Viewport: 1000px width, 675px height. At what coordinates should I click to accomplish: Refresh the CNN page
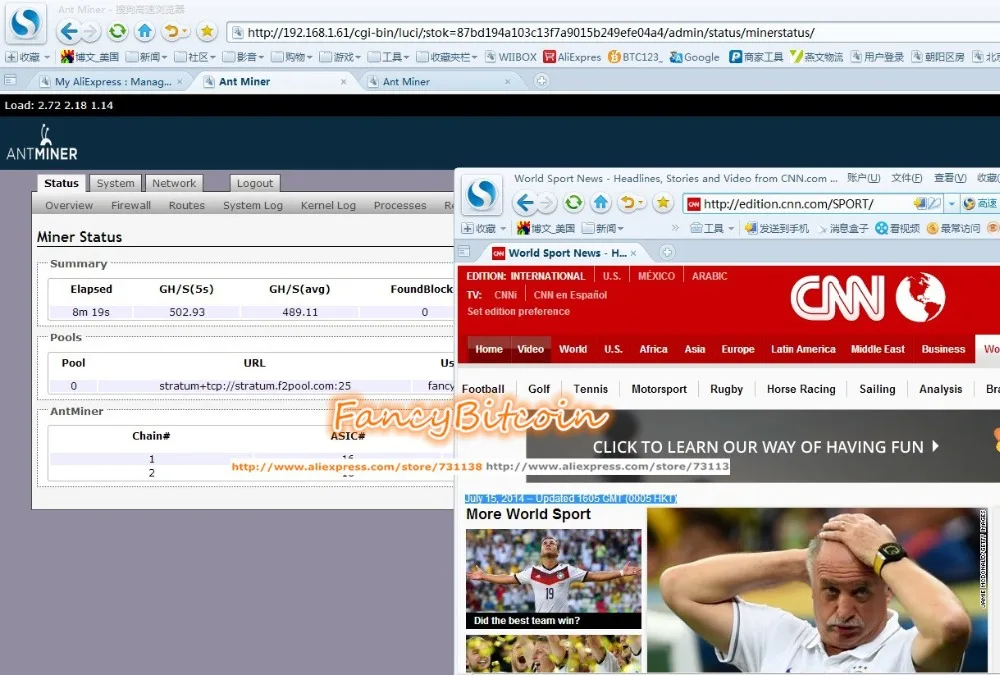574,203
